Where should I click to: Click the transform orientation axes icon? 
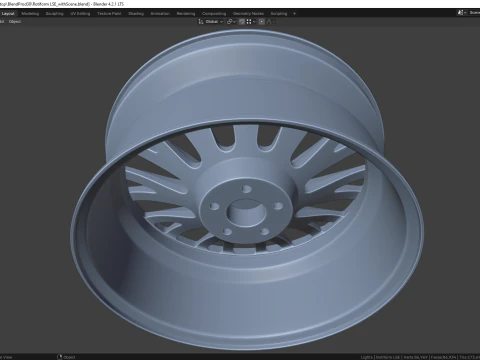click(x=201, y=22)
